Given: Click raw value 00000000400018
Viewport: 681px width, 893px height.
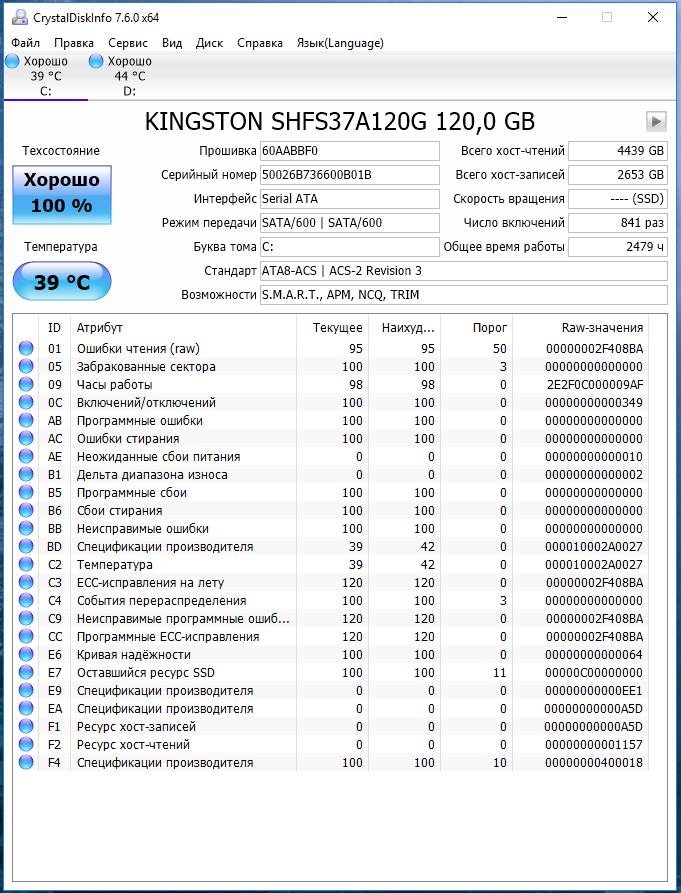Looking at the screenshot, I should (594, 763).
